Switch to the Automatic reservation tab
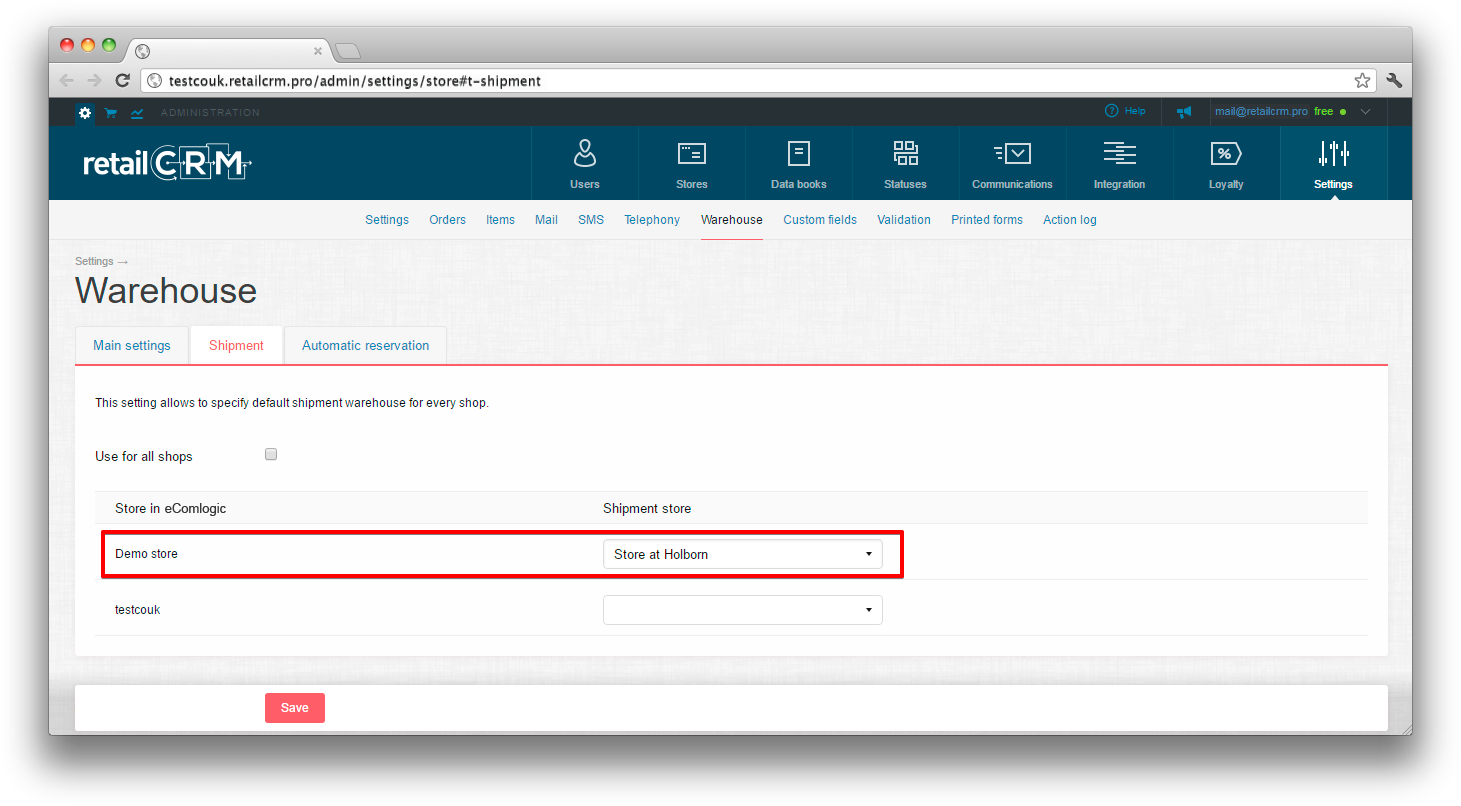 point(365,345)
